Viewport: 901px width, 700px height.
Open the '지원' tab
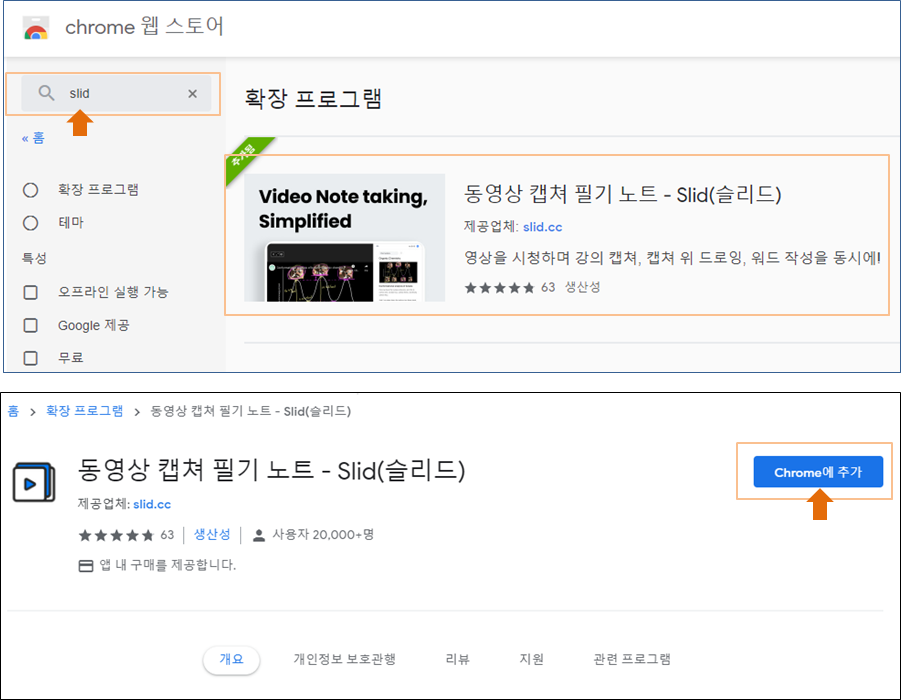pos(532,659)
